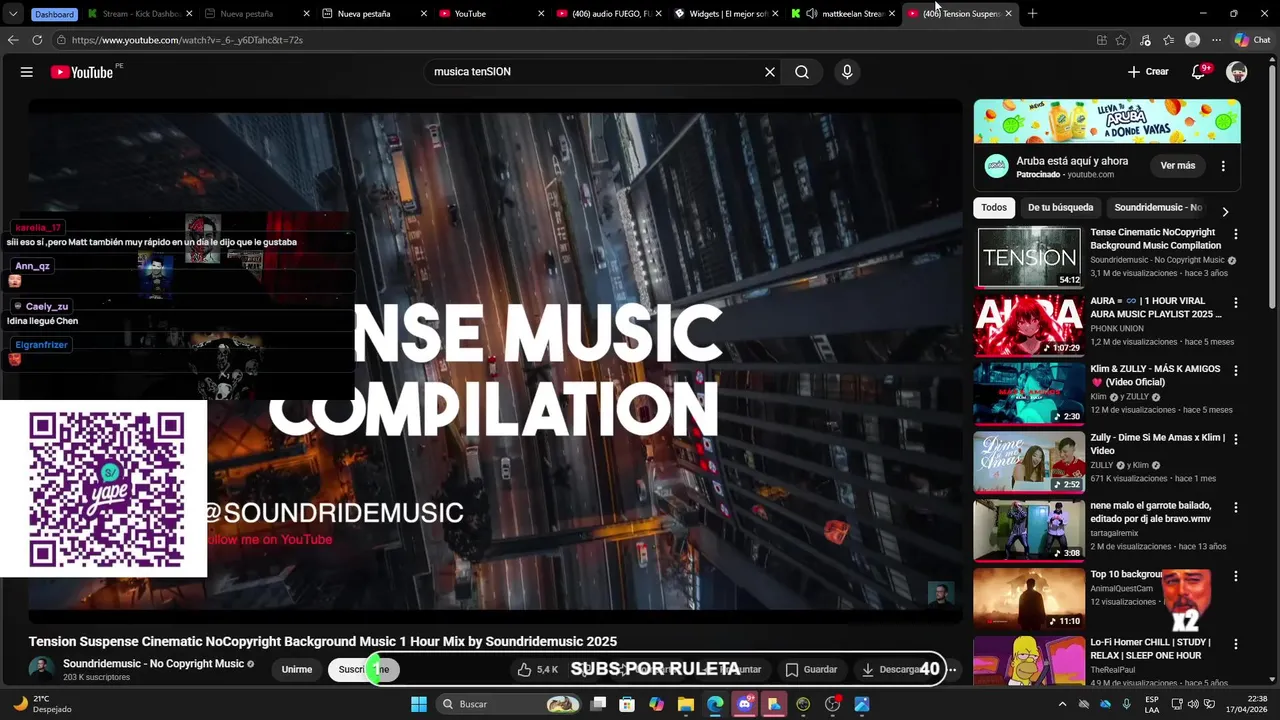
Task: Switch to the Widgets tab
Action: [x=727, y=14]
